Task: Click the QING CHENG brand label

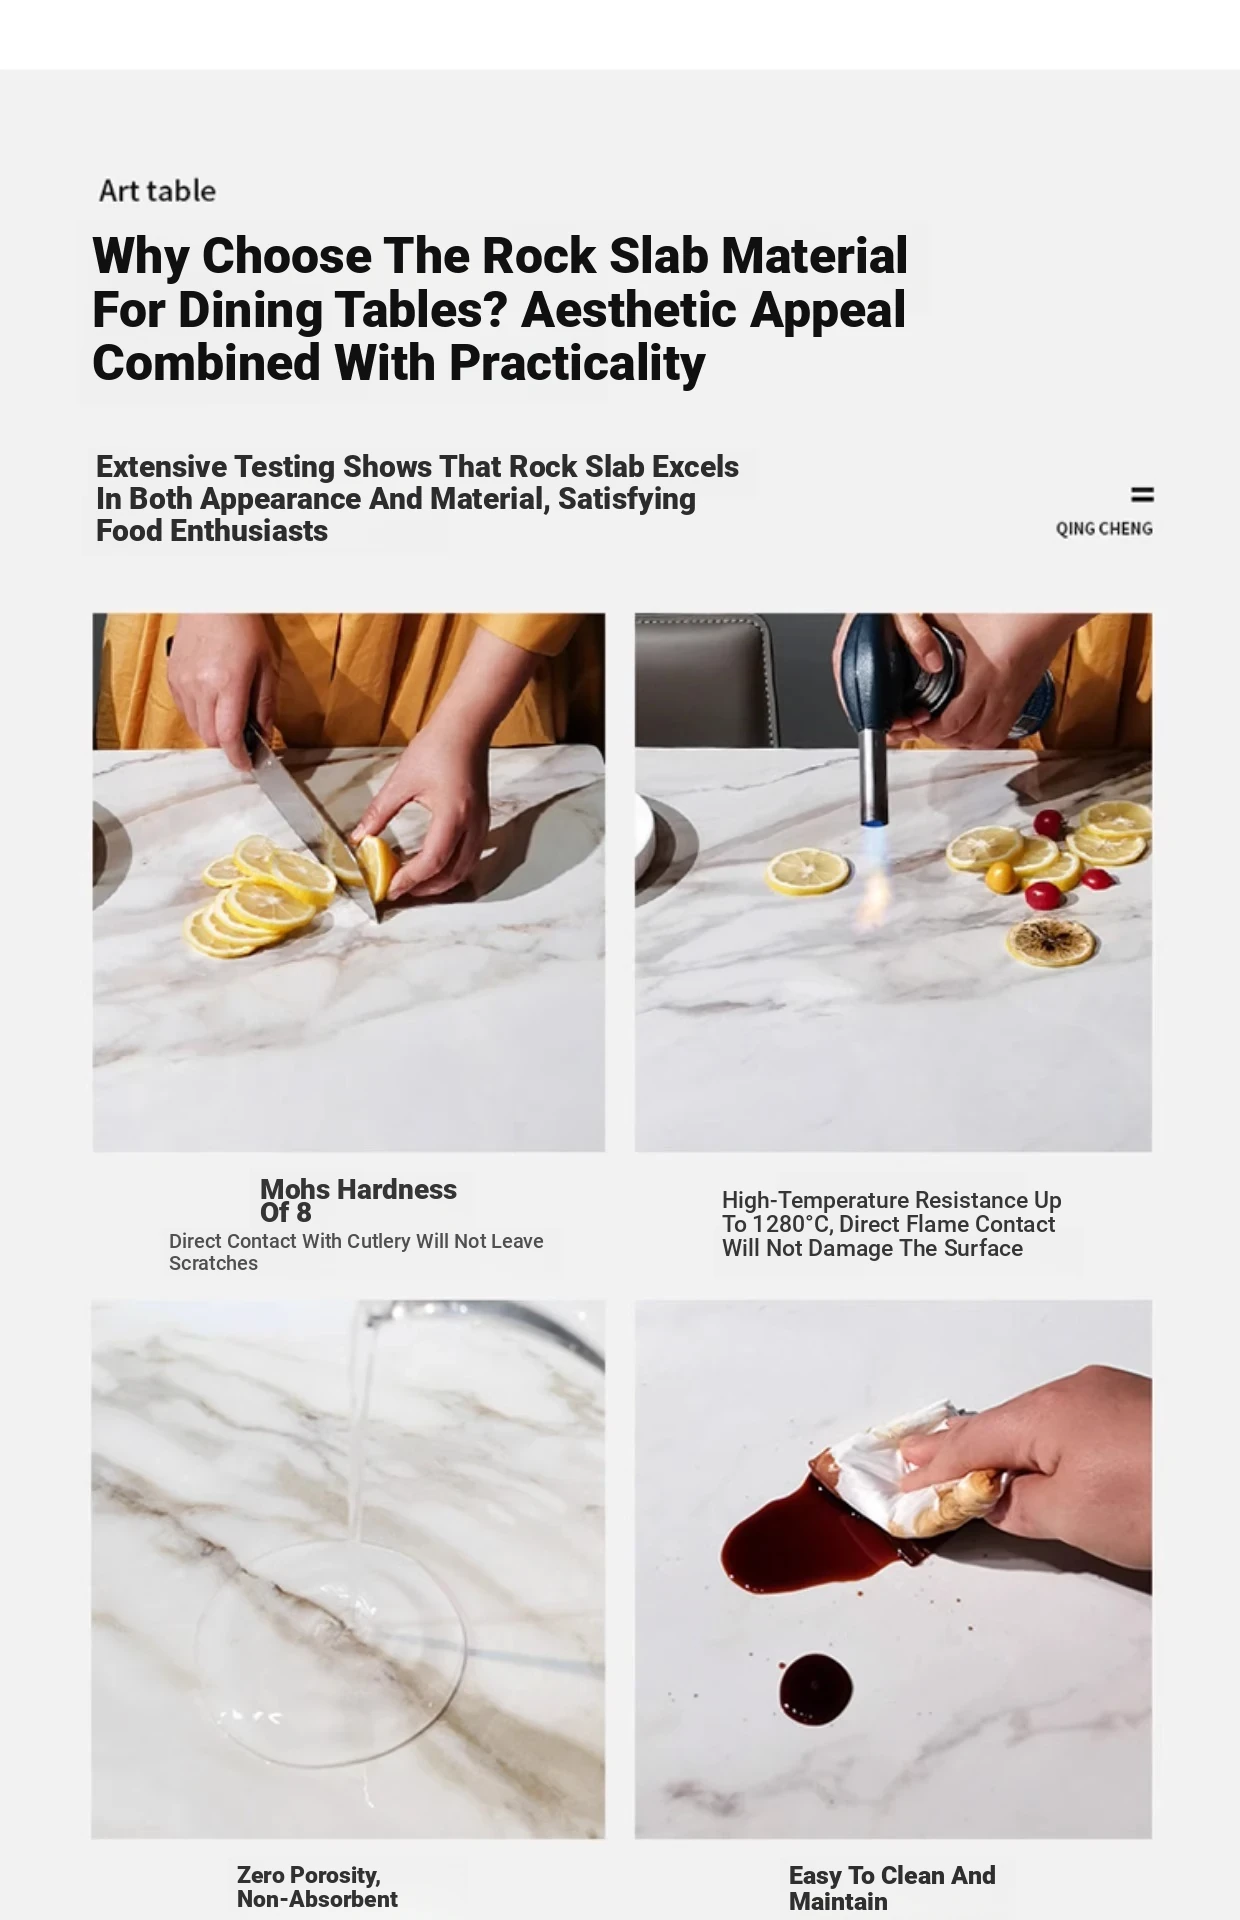Action: (1104, 528)
